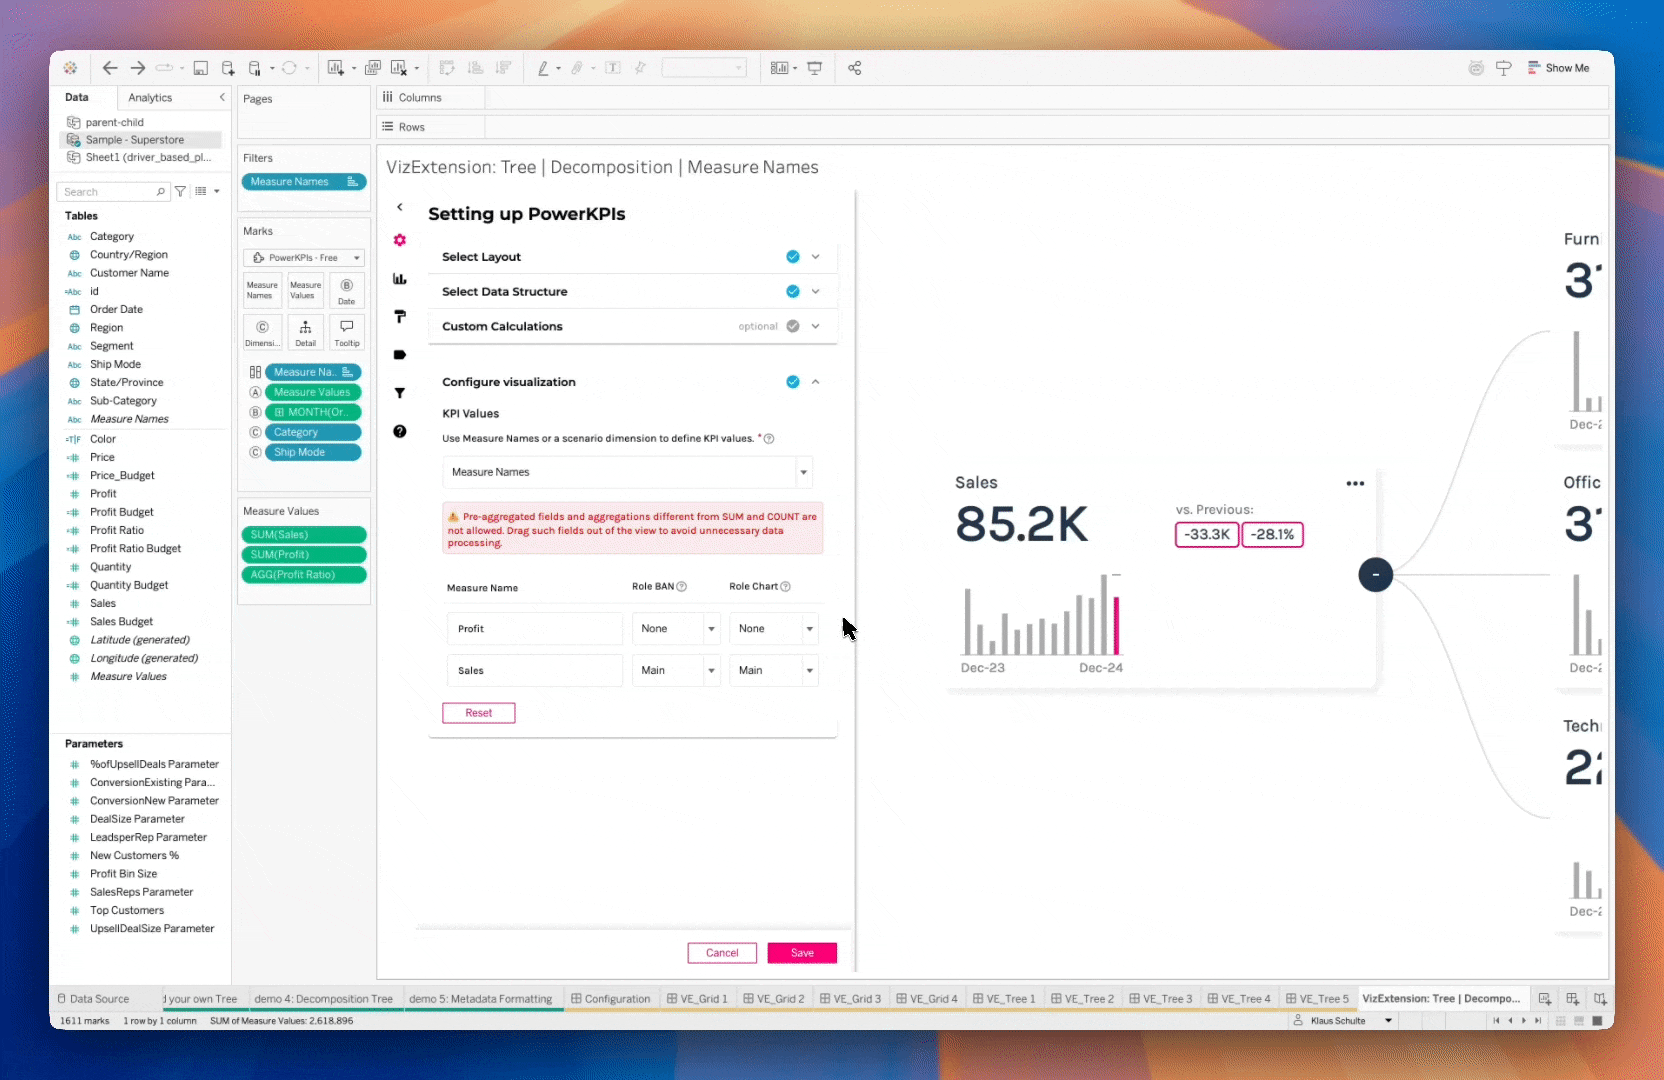The width and height of the screenshot is (1664, 1080).
Task: Click the undo back arrow in toolbar
Action: (110, 68)
